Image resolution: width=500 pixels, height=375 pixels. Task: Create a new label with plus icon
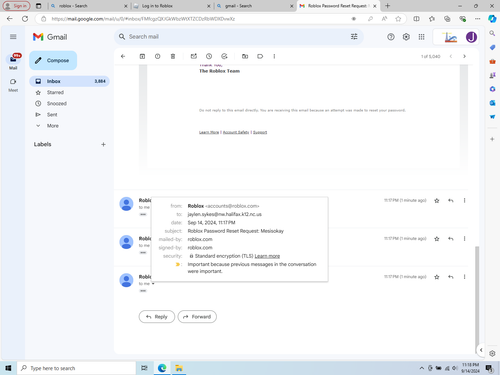click(x=103, y=144)
